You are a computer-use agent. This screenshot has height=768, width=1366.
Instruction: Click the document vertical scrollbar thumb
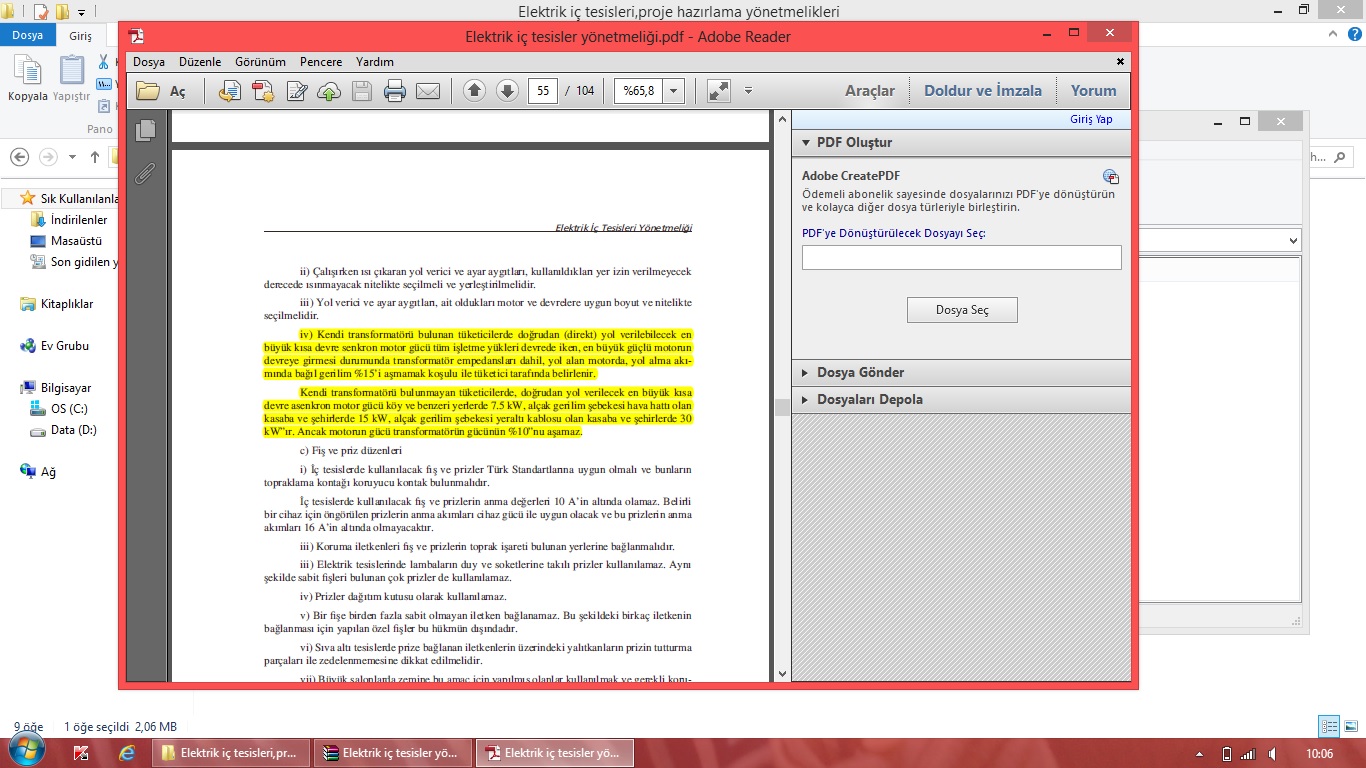click(781, 407)
